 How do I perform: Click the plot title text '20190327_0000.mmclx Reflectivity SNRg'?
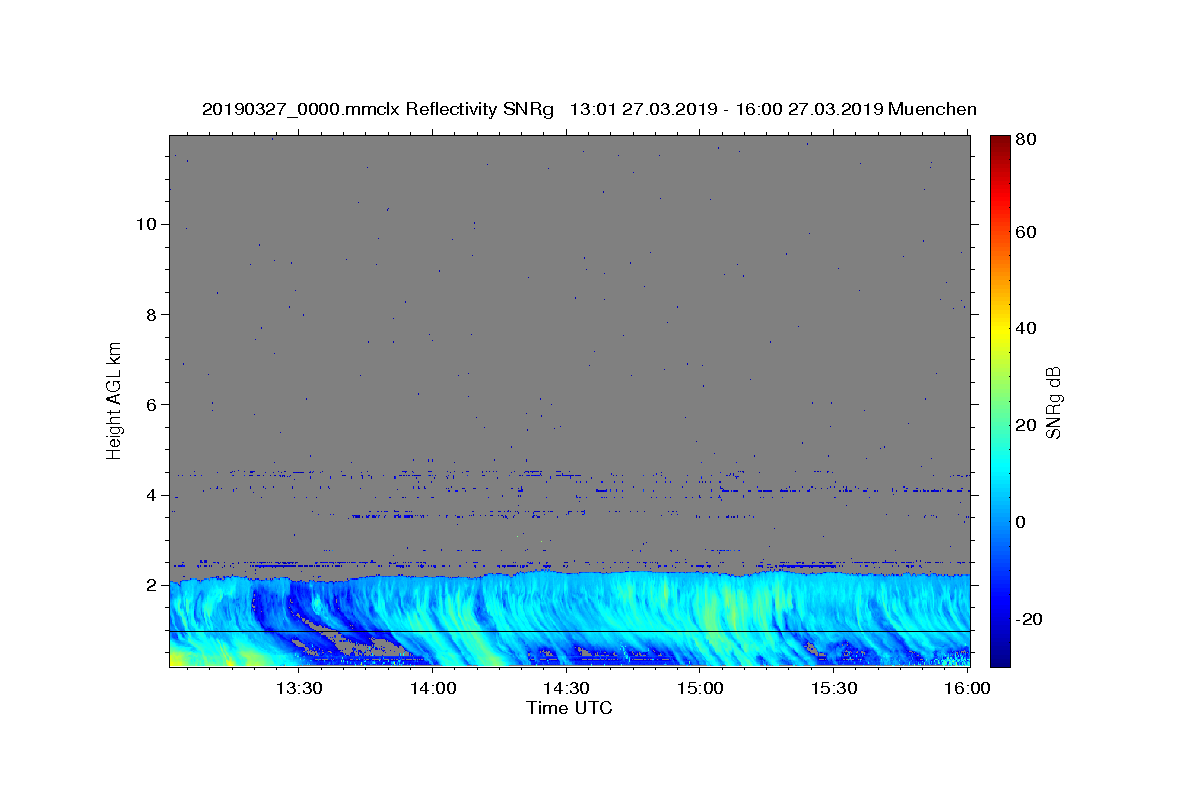click(378, 109)
